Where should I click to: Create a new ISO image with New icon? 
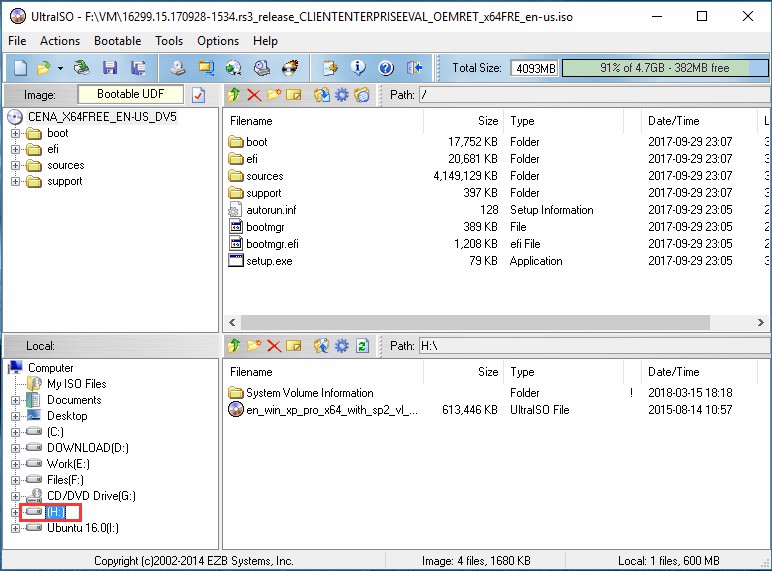pos(20,68)
